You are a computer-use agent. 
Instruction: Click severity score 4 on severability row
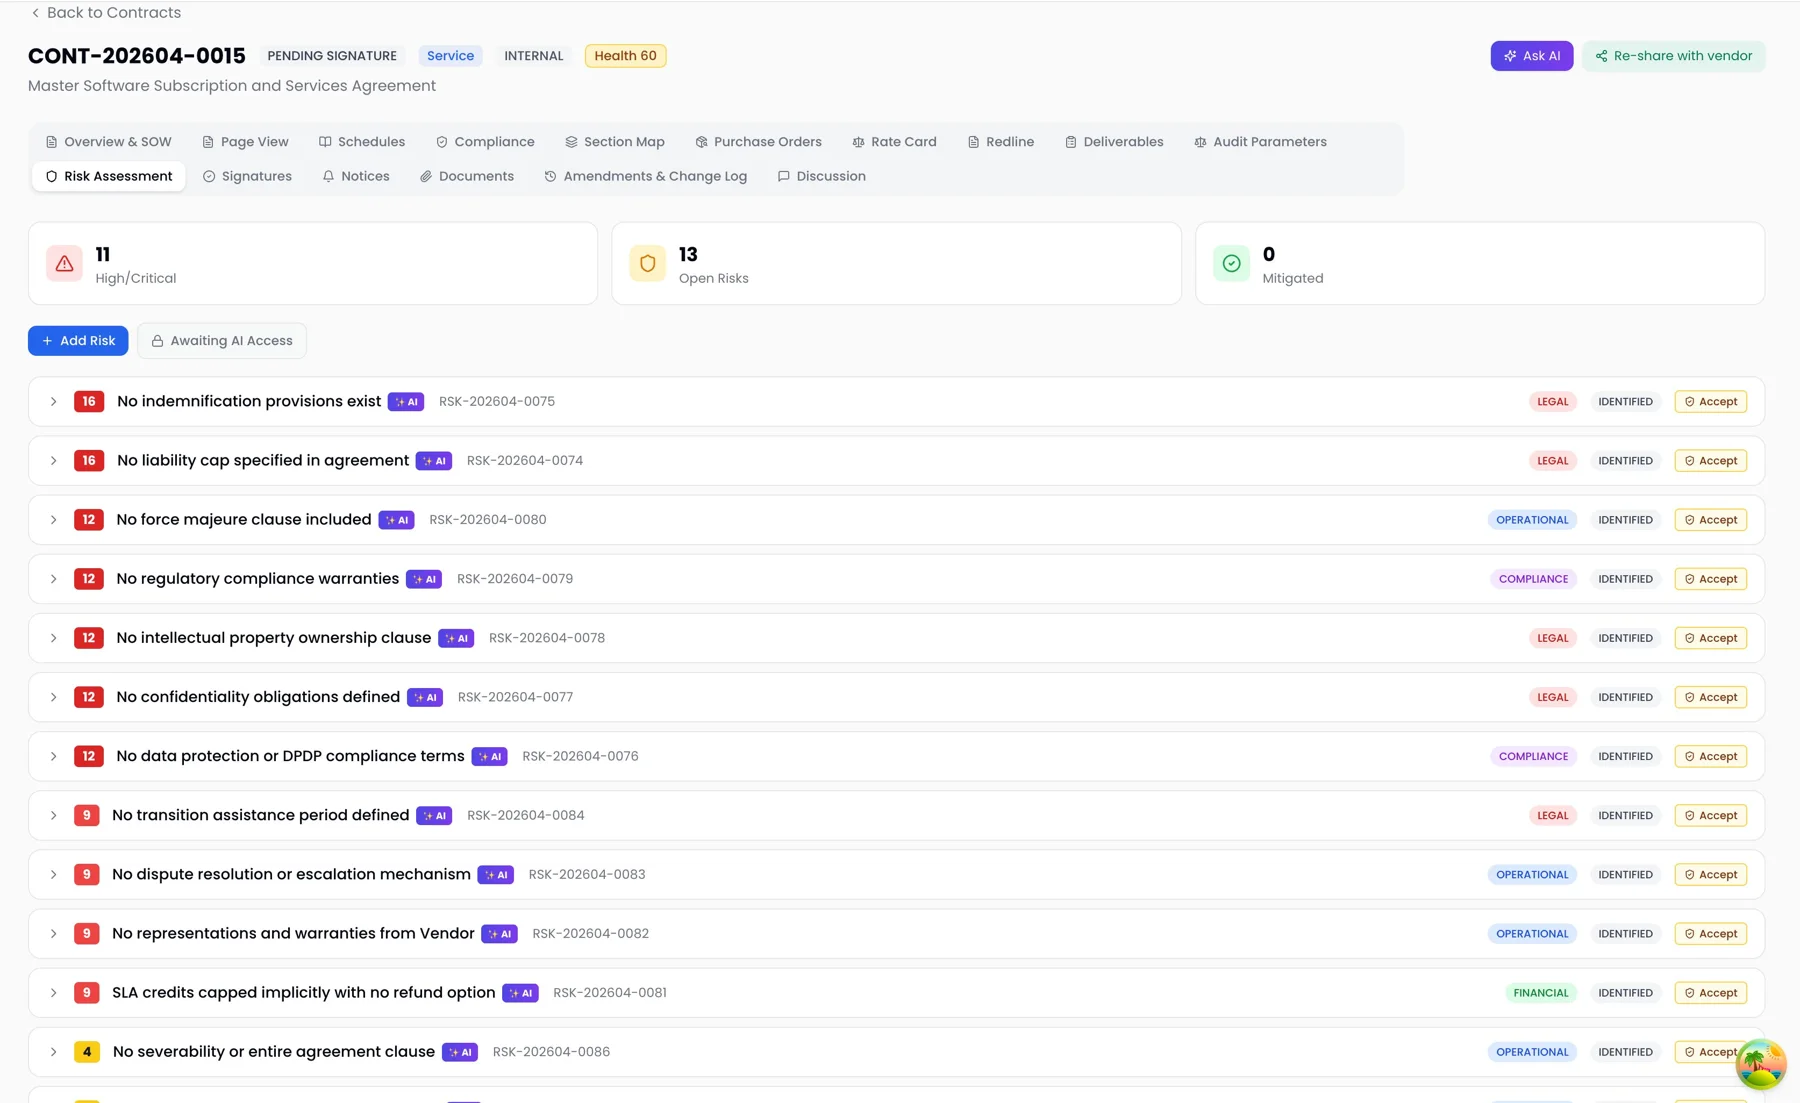87,1052
